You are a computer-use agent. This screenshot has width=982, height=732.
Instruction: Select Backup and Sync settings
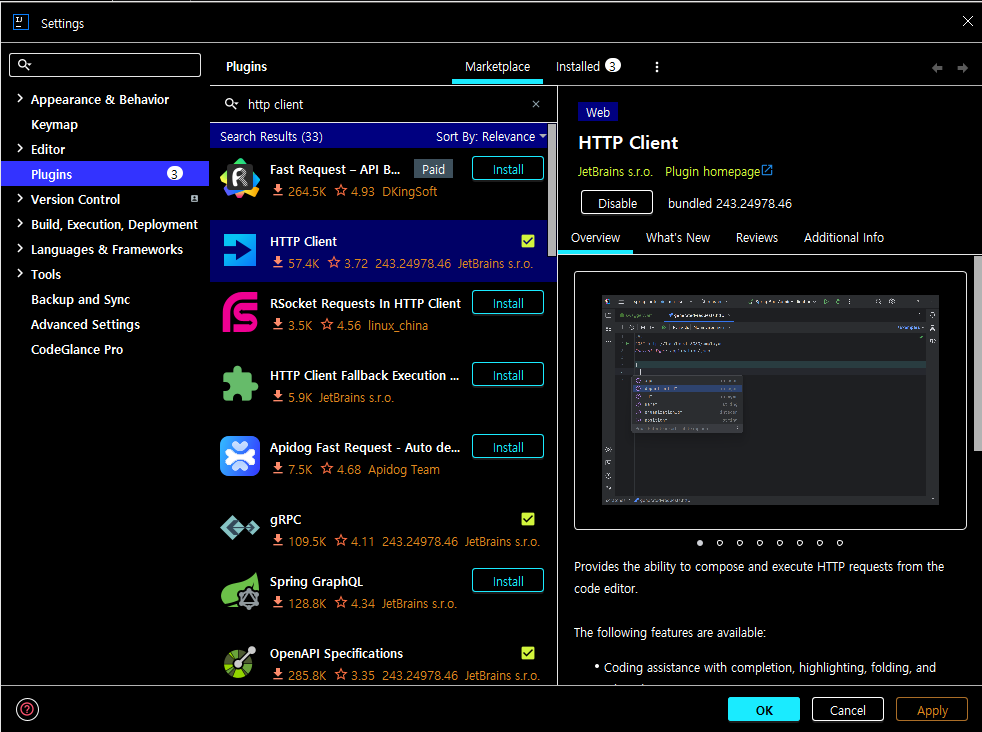(x=81, y=299)
